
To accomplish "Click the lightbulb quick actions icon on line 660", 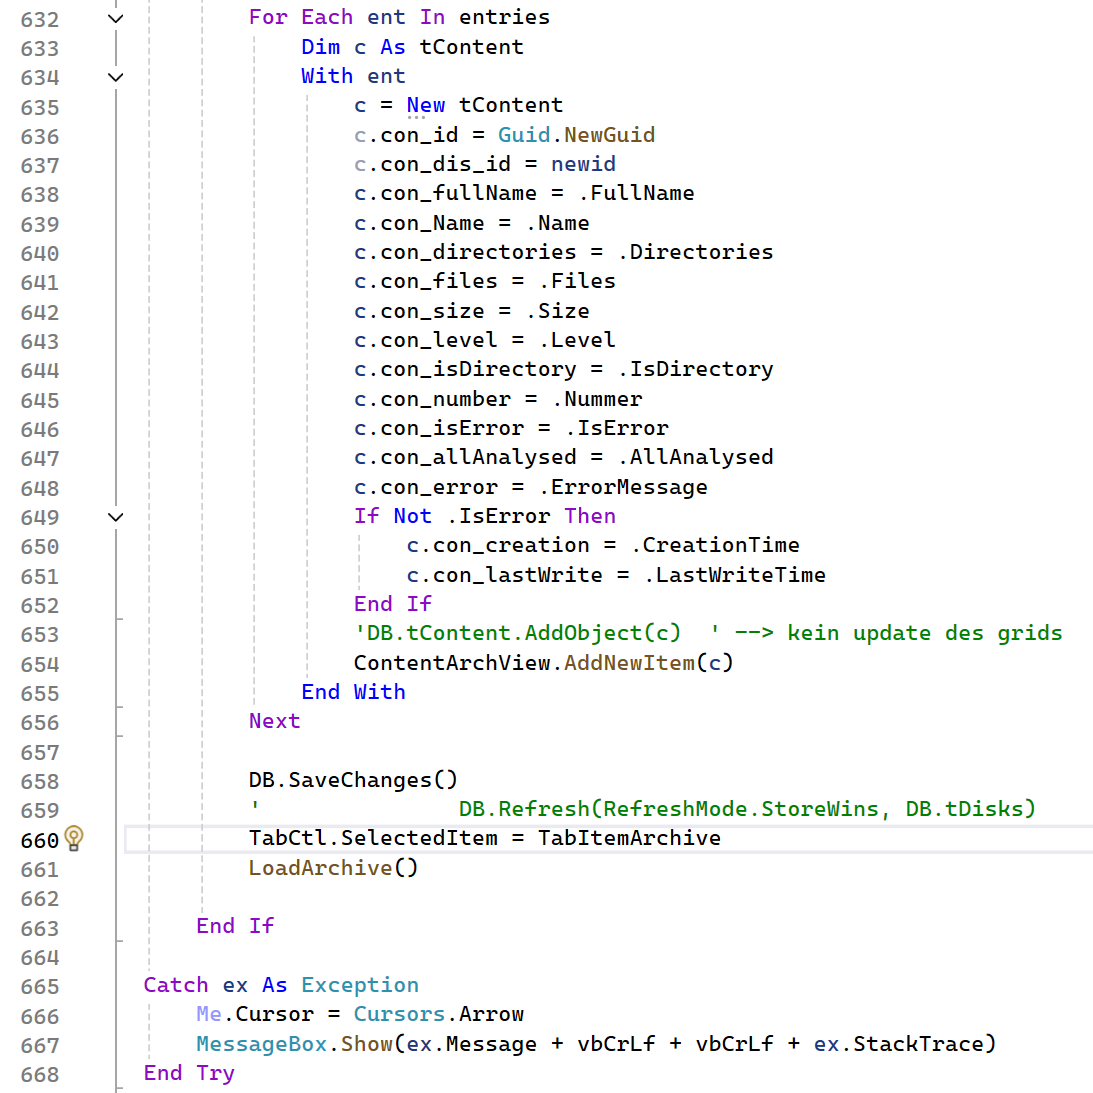I will pyautogui.click(x=74, y=839).
